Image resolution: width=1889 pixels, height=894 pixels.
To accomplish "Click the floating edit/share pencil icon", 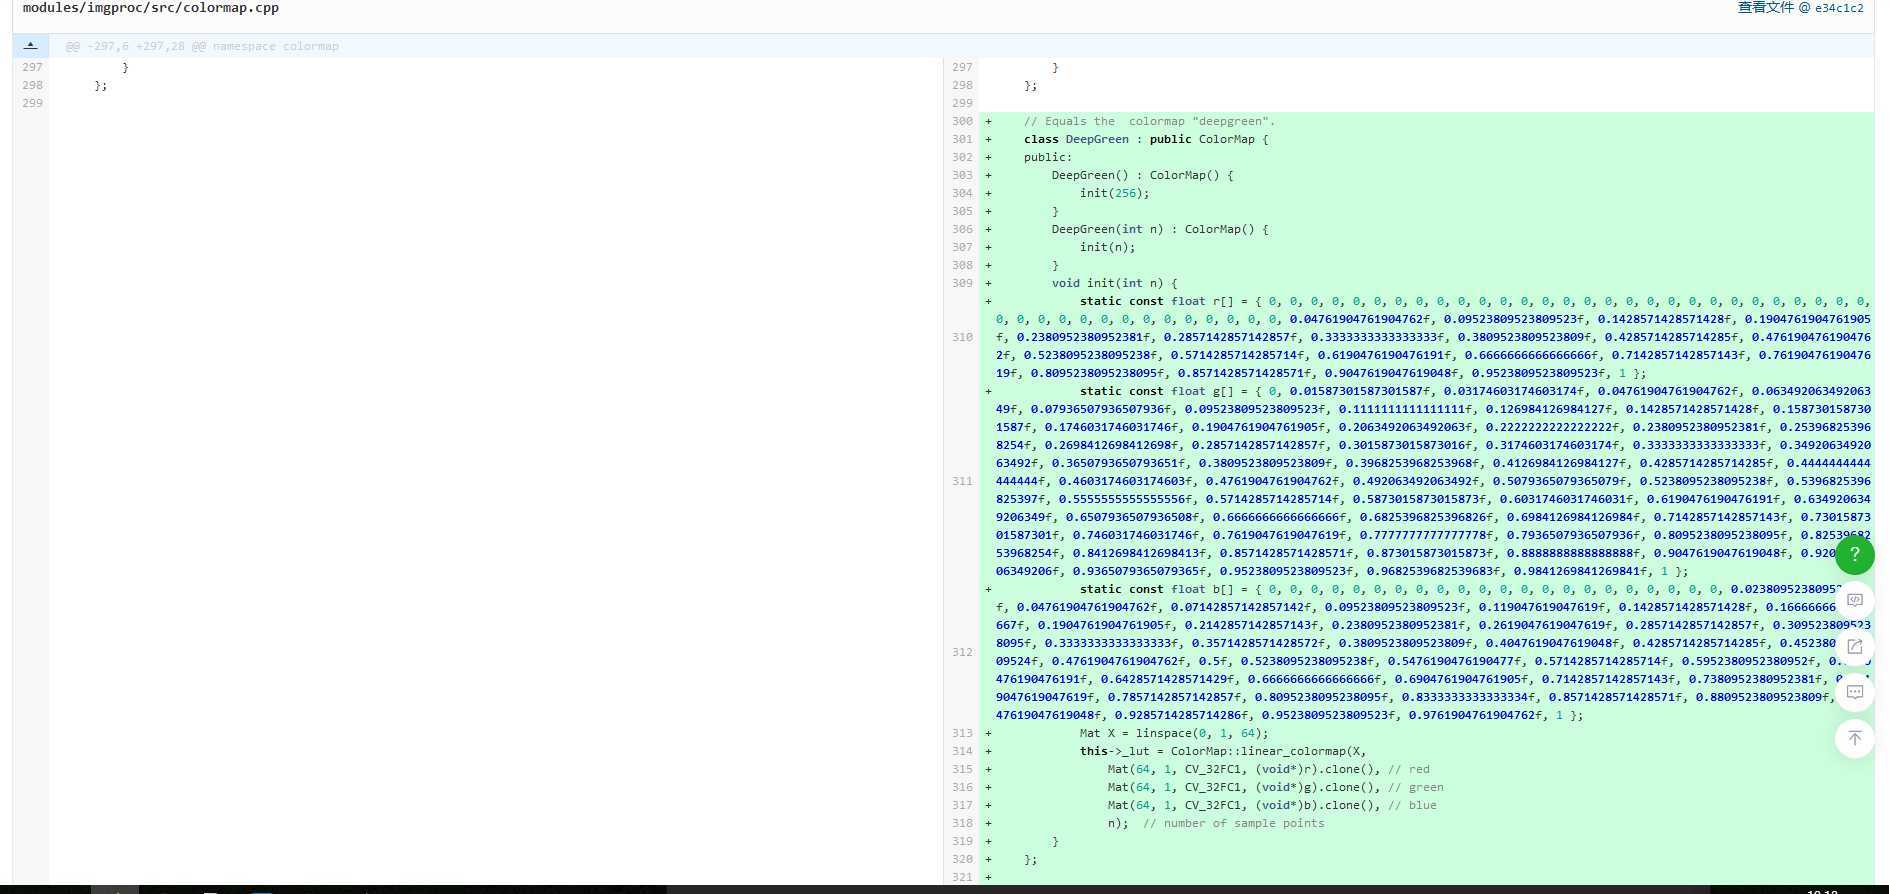I will [x=1854, y=646].
